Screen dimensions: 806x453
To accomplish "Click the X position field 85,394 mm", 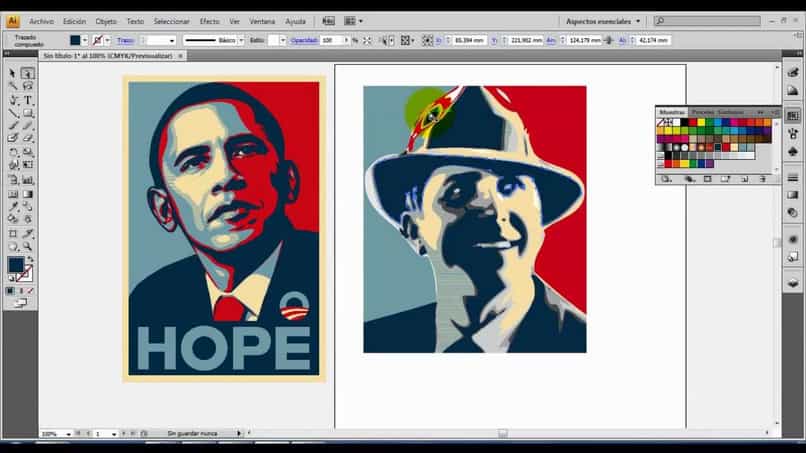I will [x=470, y=40].
